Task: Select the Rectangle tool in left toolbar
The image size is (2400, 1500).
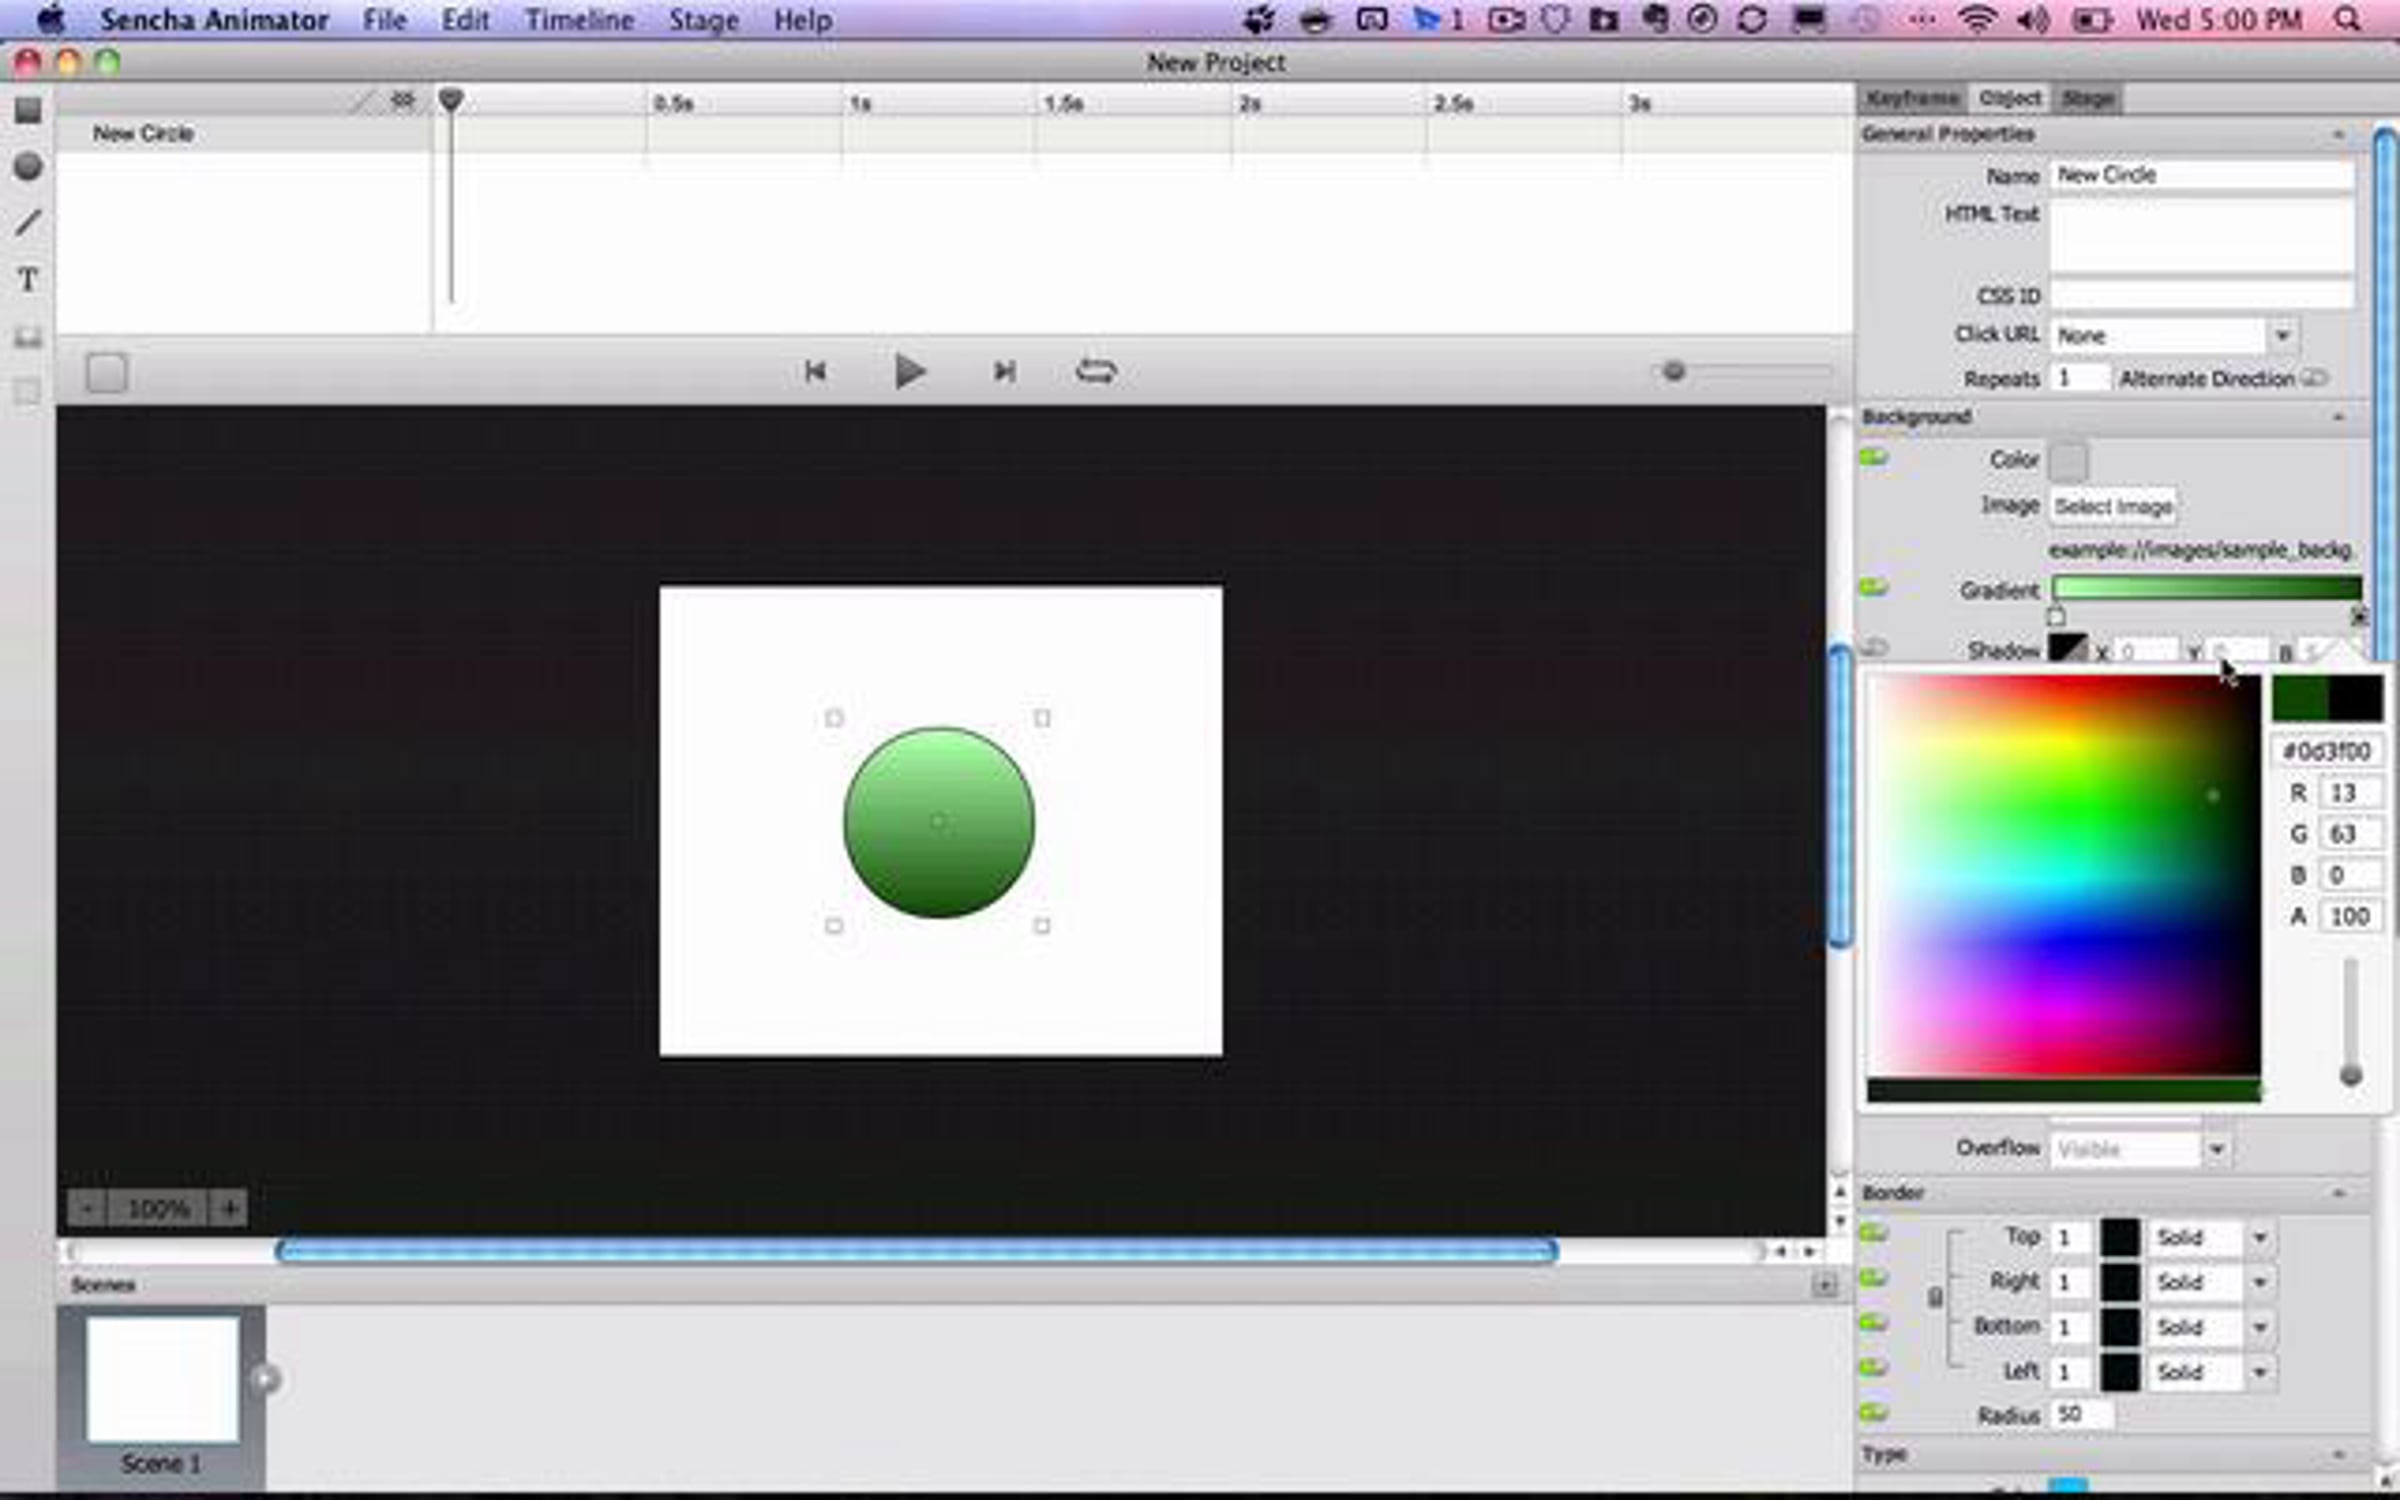Action: coord(28,110)
